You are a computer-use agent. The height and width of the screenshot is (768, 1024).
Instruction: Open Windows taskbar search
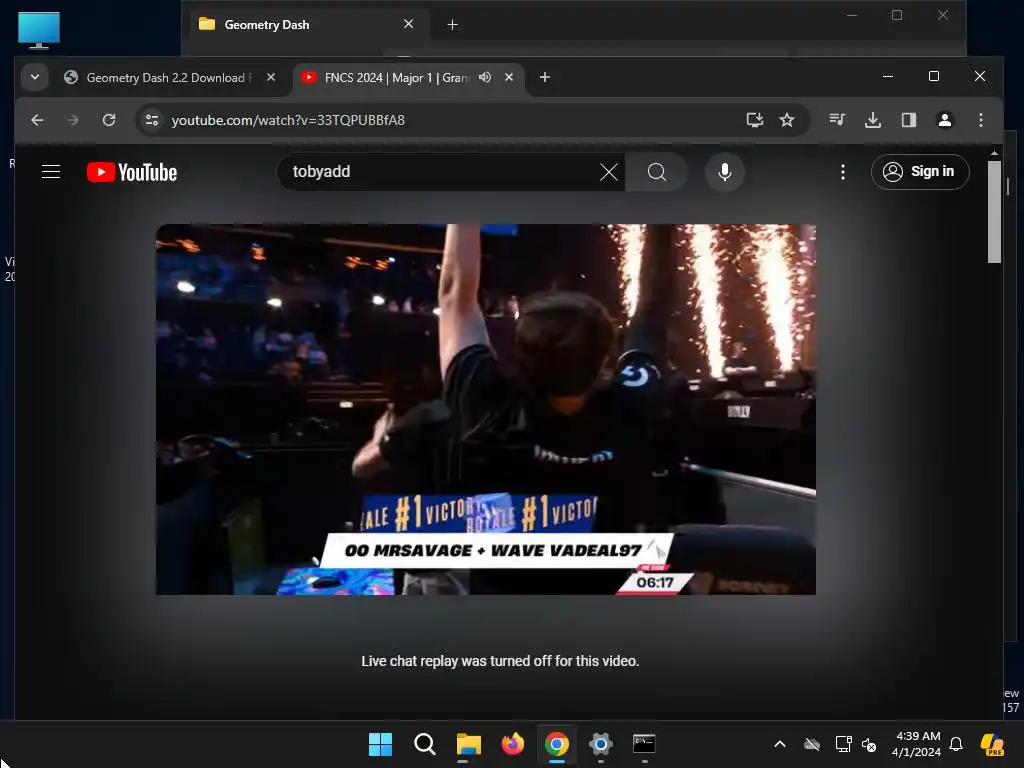(x=424, y=744)
